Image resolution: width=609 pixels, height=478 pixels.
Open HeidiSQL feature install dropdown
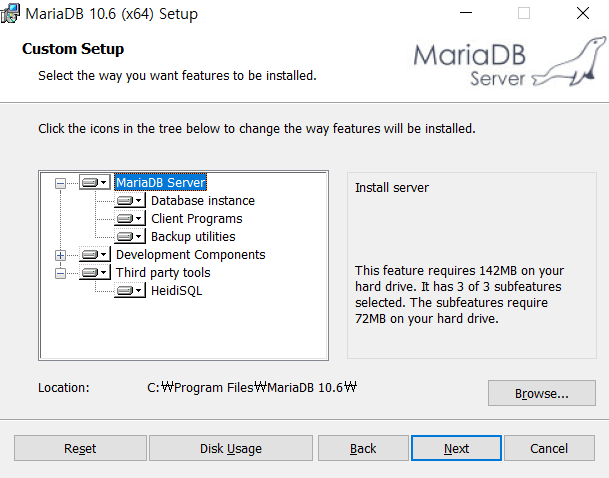130,290
